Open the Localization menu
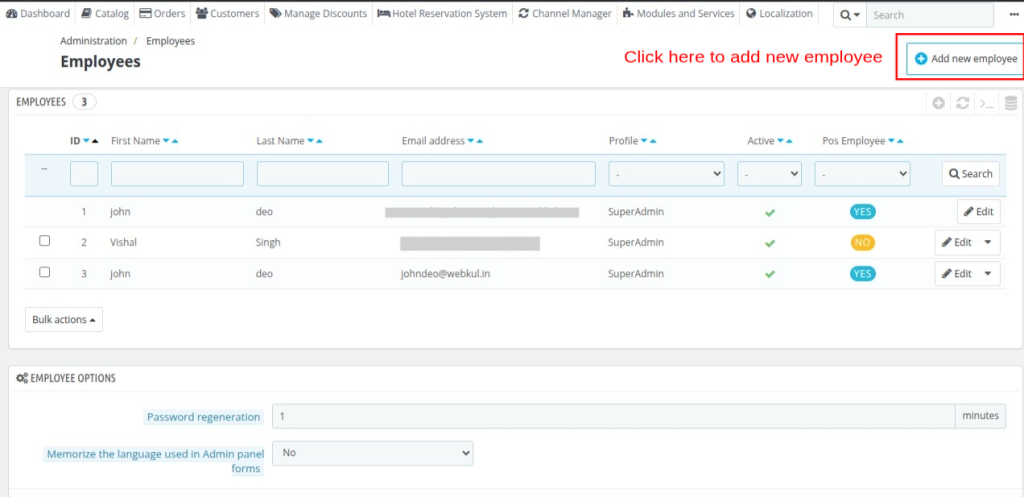Image resolution: width=1024 pixels, height=497 pixels. (779, 13)
